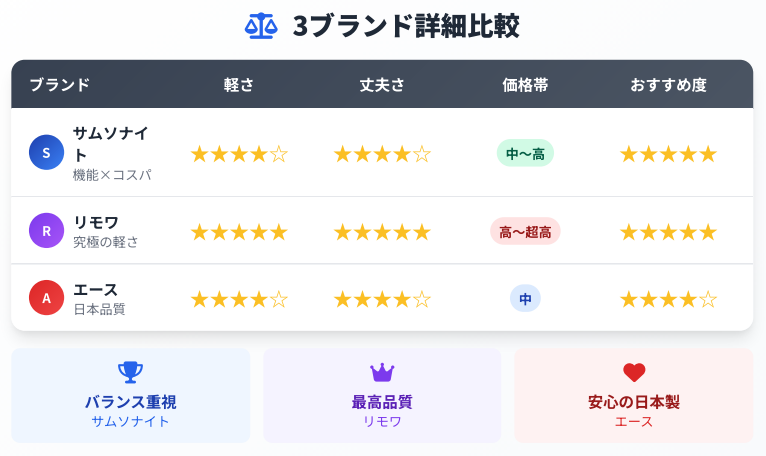
Task: Click the purple R avatar for リモワ
Action: (x=46, y=231)
